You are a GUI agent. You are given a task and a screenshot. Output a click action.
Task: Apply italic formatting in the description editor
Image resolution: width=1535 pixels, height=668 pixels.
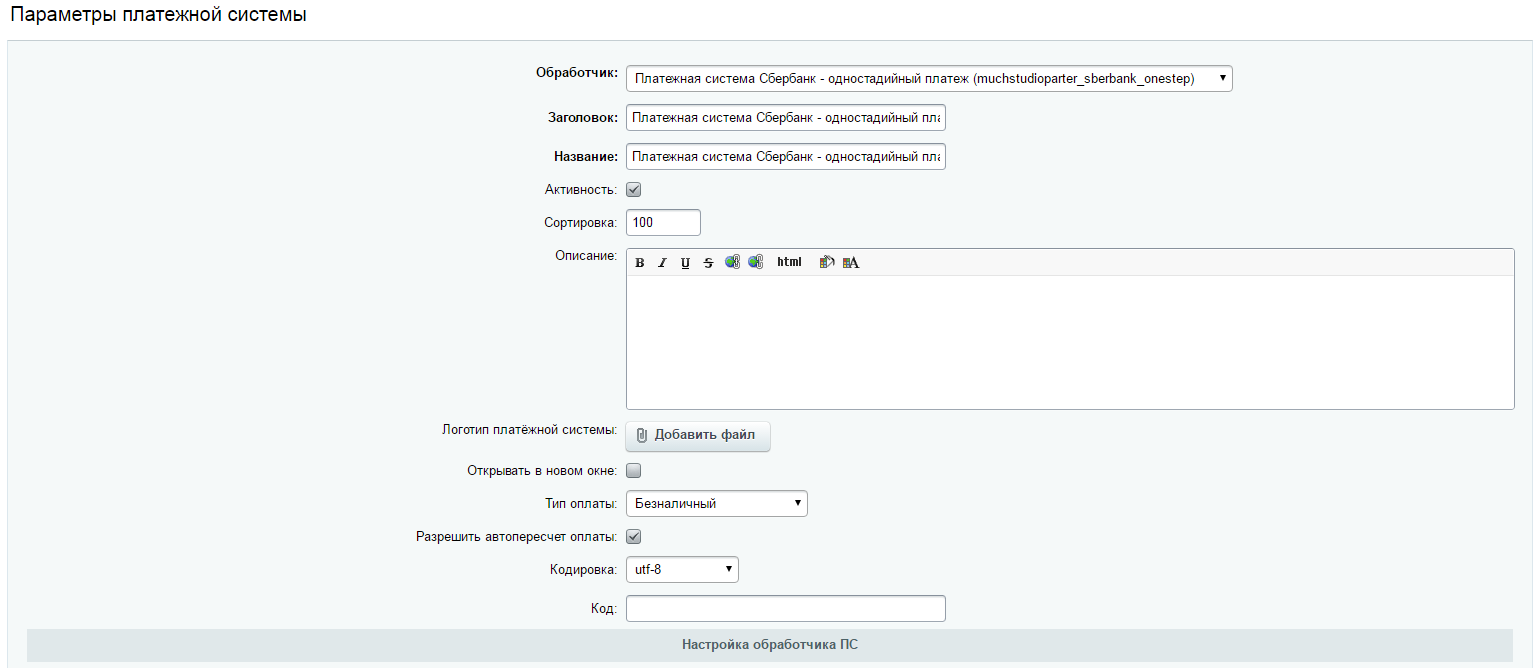tap(662, 263)
